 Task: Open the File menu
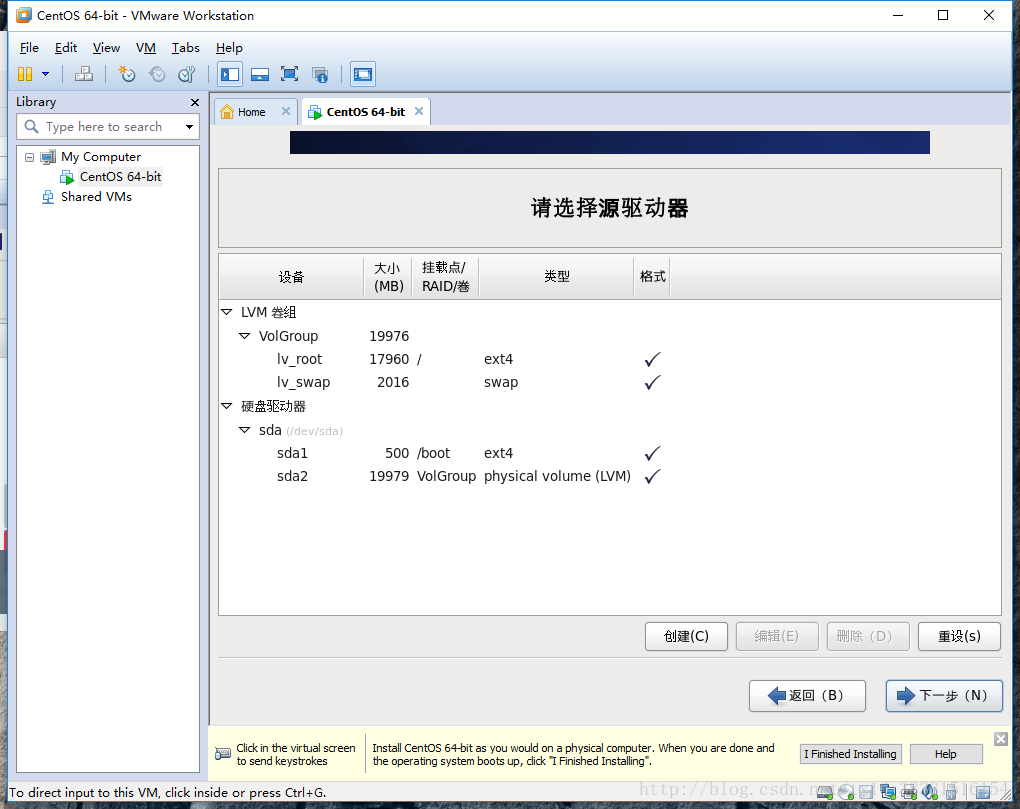[x=29, y=47]
